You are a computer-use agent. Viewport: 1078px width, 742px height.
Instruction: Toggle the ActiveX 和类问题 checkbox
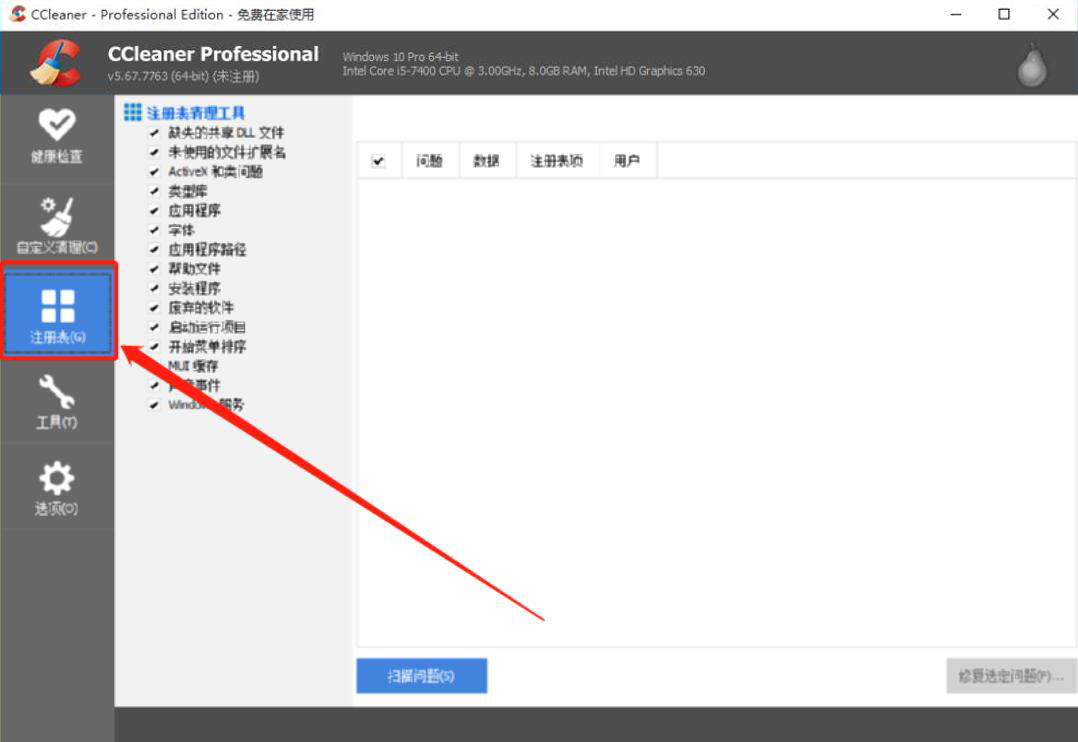click(x=154, y=171)
